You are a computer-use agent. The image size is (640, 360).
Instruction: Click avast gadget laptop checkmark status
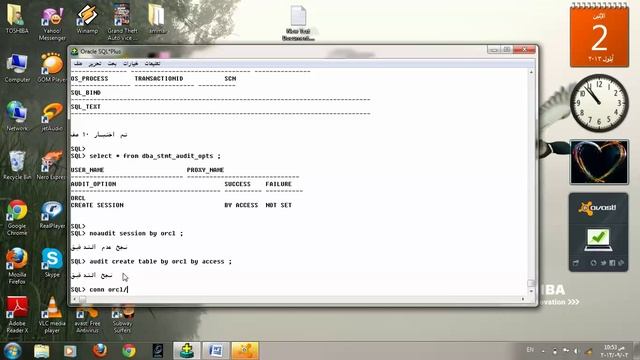click(x=598, y=240)
